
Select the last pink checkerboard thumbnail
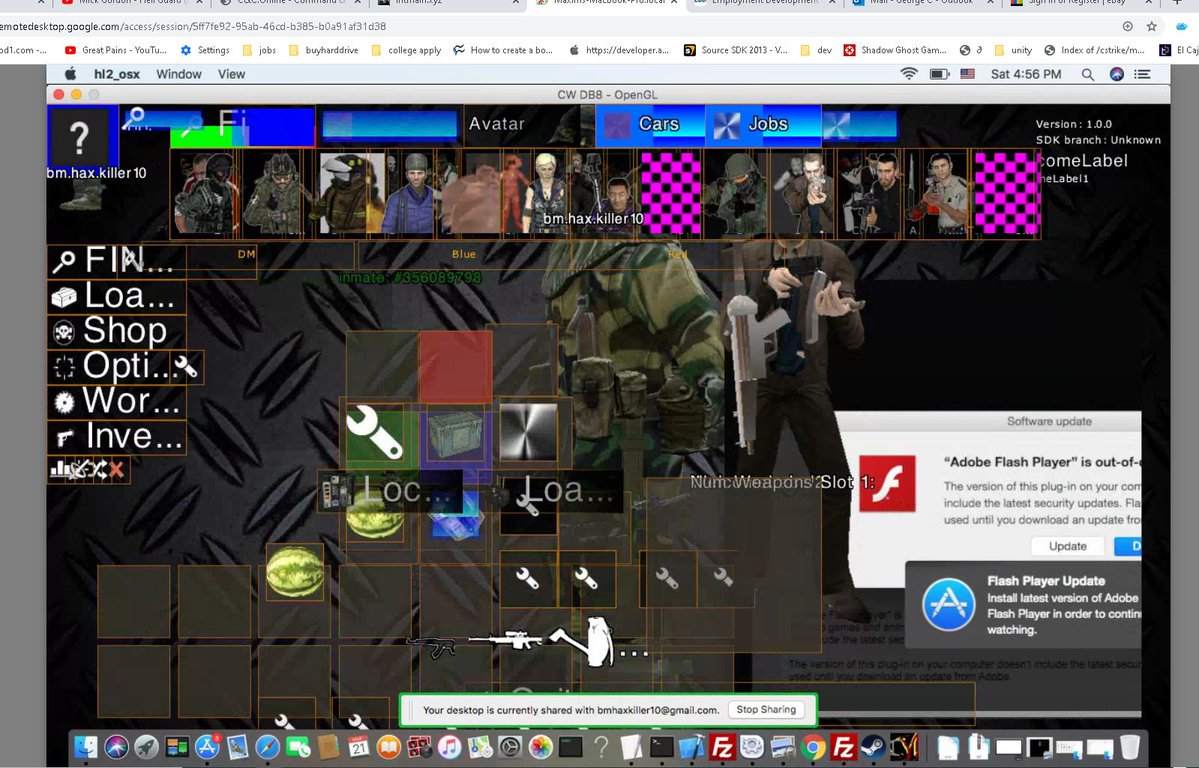(x=1006, y=193)
